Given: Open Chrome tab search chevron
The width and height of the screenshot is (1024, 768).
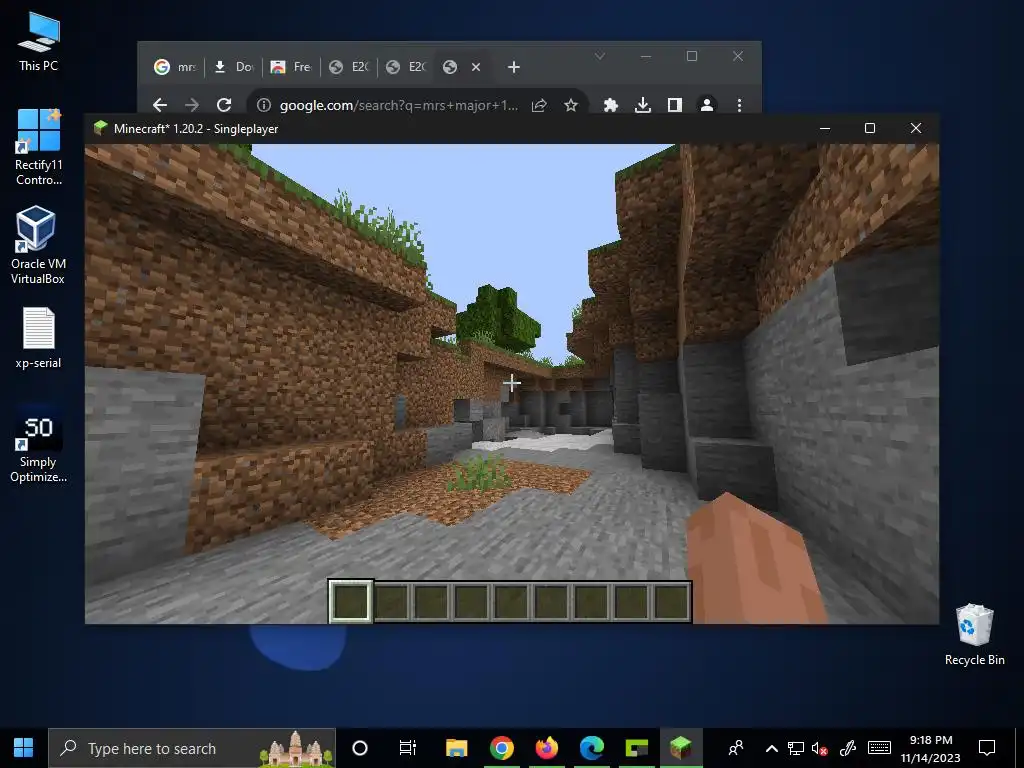Looking at the screenshot, I should tap(600, 56).
